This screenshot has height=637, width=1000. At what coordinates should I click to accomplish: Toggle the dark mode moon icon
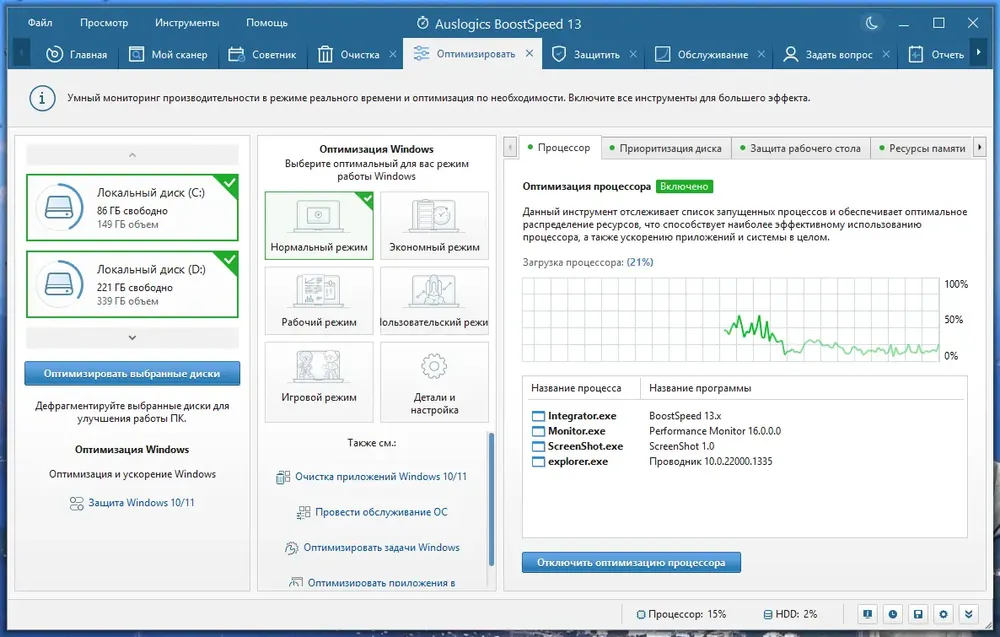[872, 24]
